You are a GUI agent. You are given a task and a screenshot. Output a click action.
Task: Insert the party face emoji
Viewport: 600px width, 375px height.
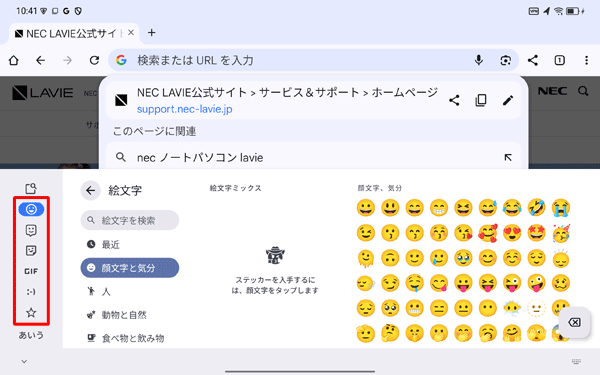click(x=561, y=233)
